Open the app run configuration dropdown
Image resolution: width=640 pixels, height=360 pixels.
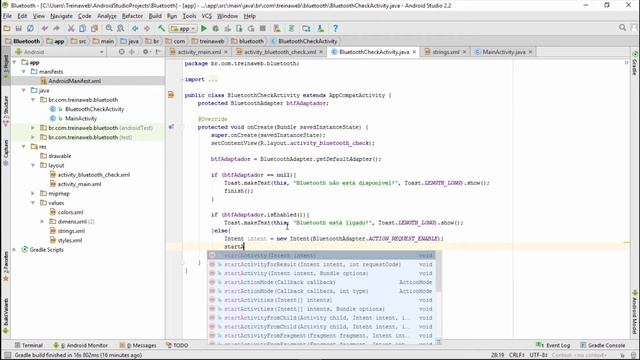tap(183, 29)
